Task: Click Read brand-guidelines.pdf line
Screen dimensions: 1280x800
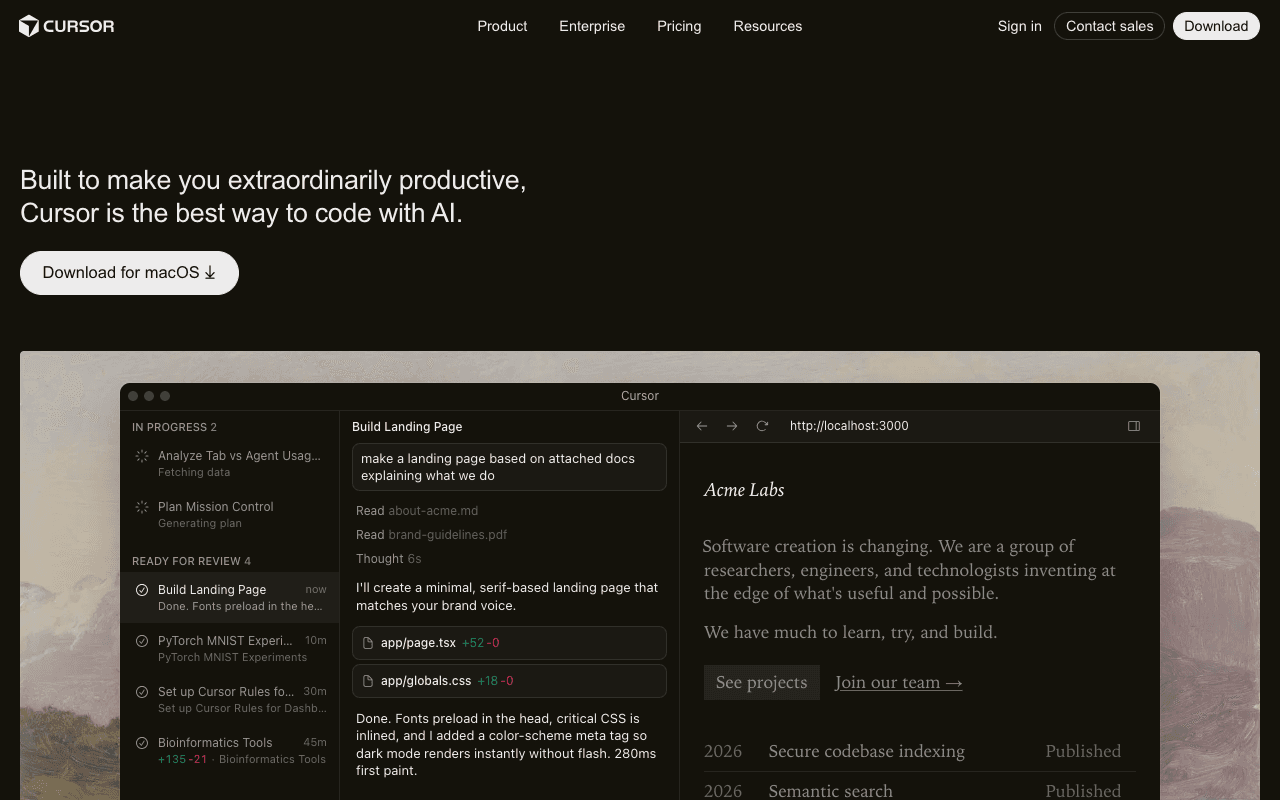Action: tap(431, 535)
